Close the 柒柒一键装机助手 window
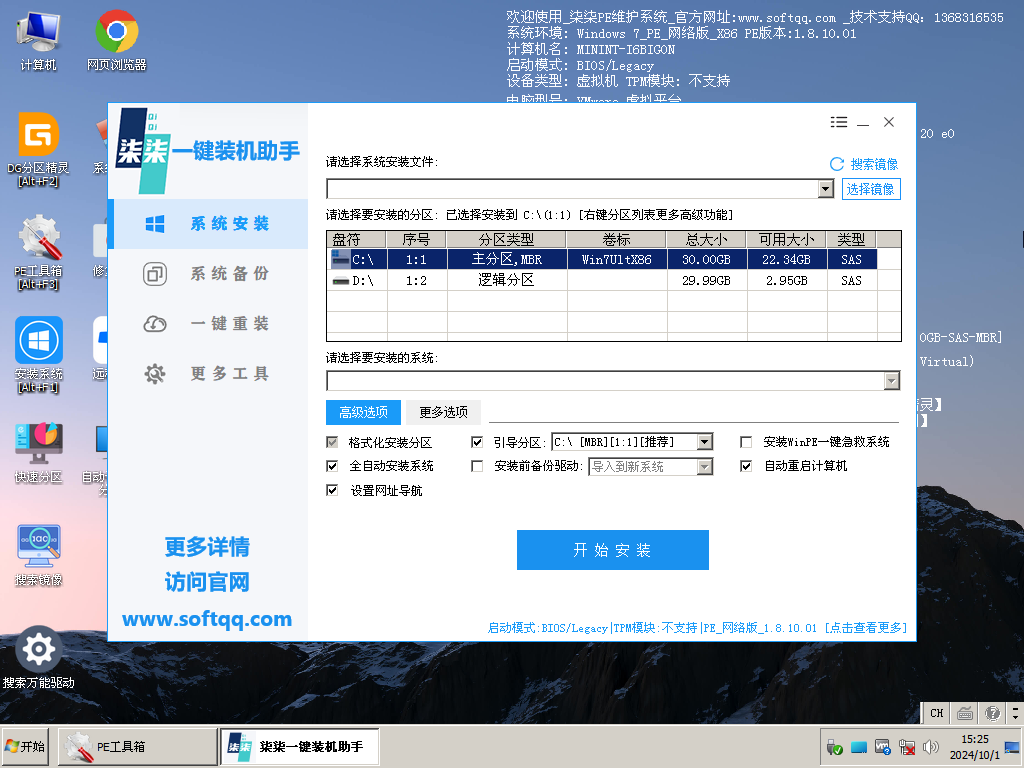Image resolution: width=1024 pixels, height=768 pixels. pos(889,122)
